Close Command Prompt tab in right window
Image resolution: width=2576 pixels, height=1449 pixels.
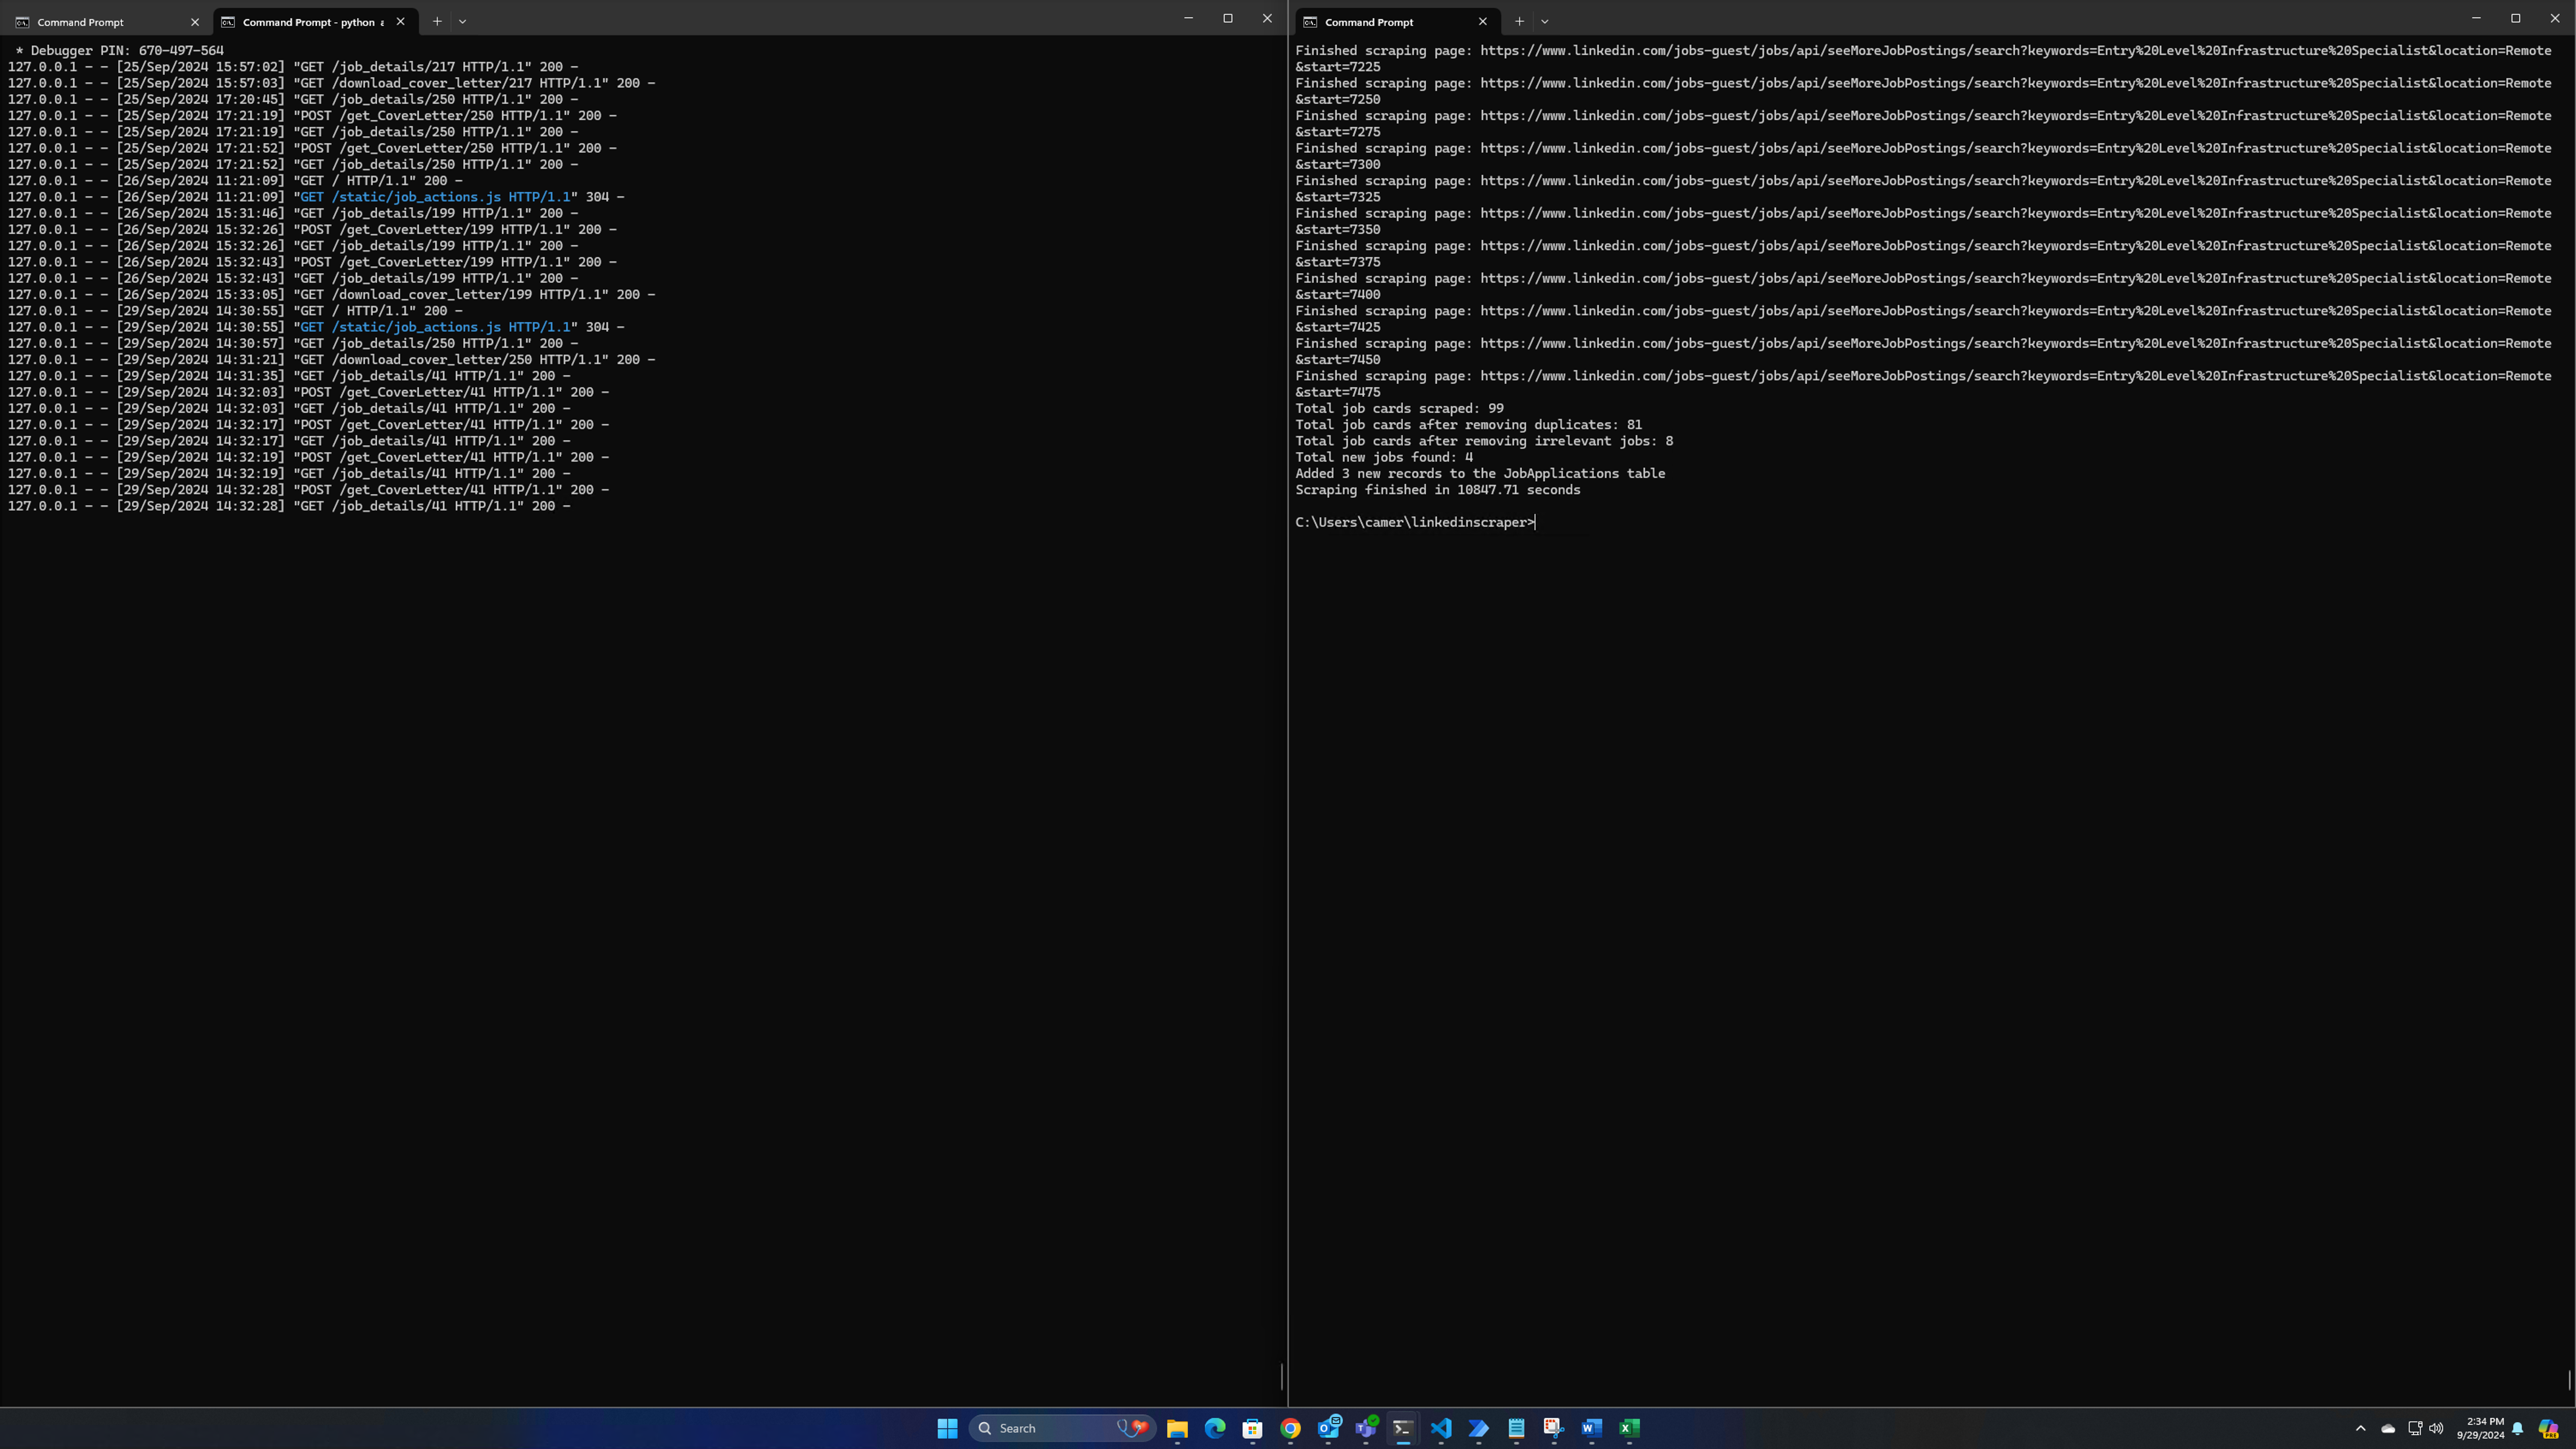coord(1482,22)
